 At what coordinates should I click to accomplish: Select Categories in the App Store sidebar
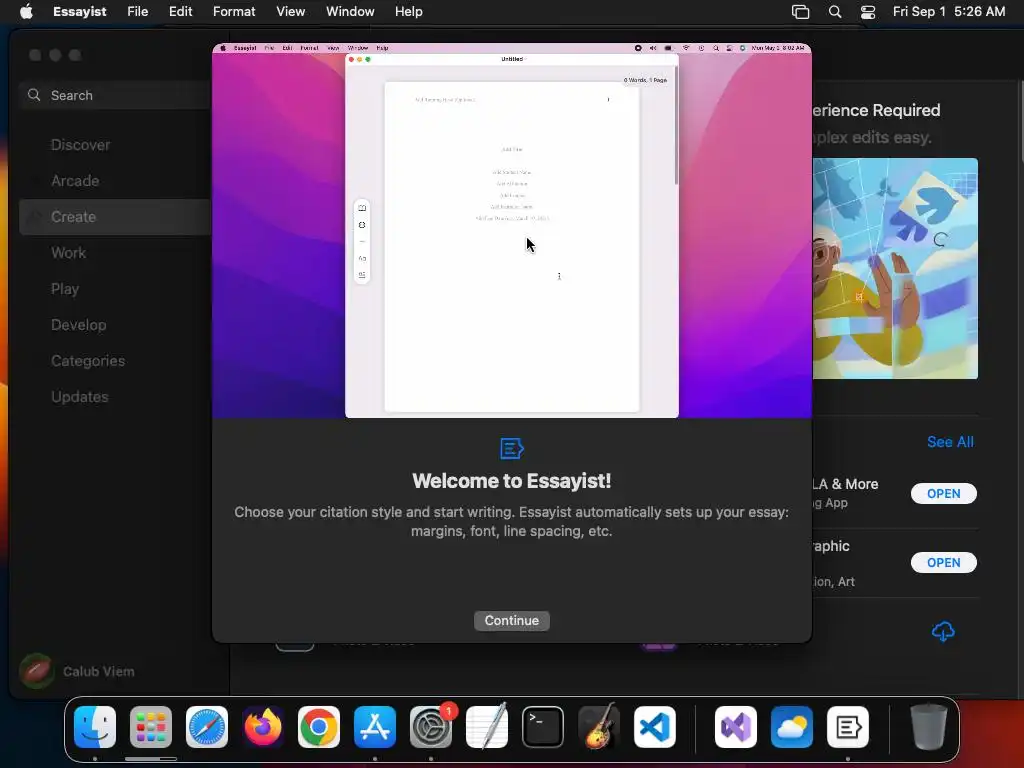[88, 360]
